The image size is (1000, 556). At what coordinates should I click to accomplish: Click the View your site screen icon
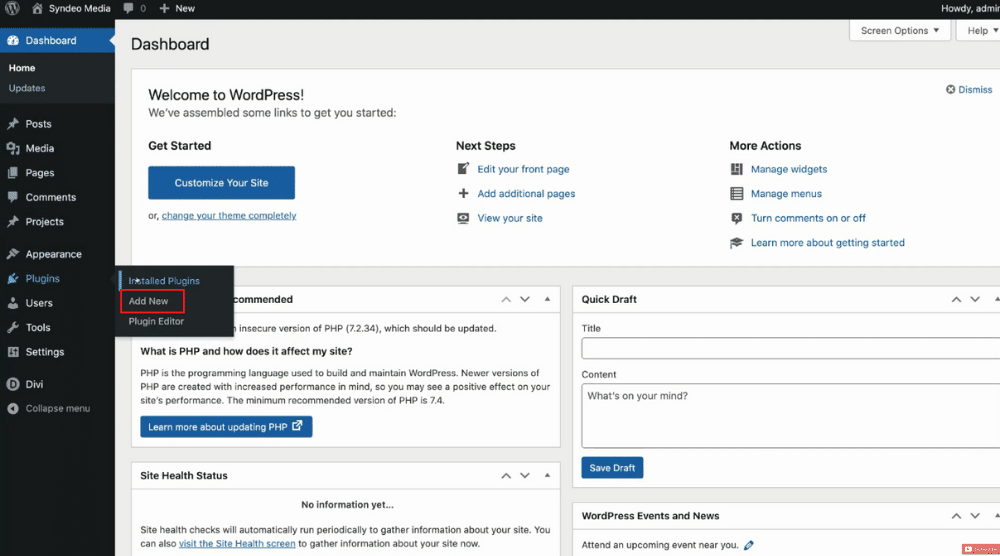click(x=464, y=218)
